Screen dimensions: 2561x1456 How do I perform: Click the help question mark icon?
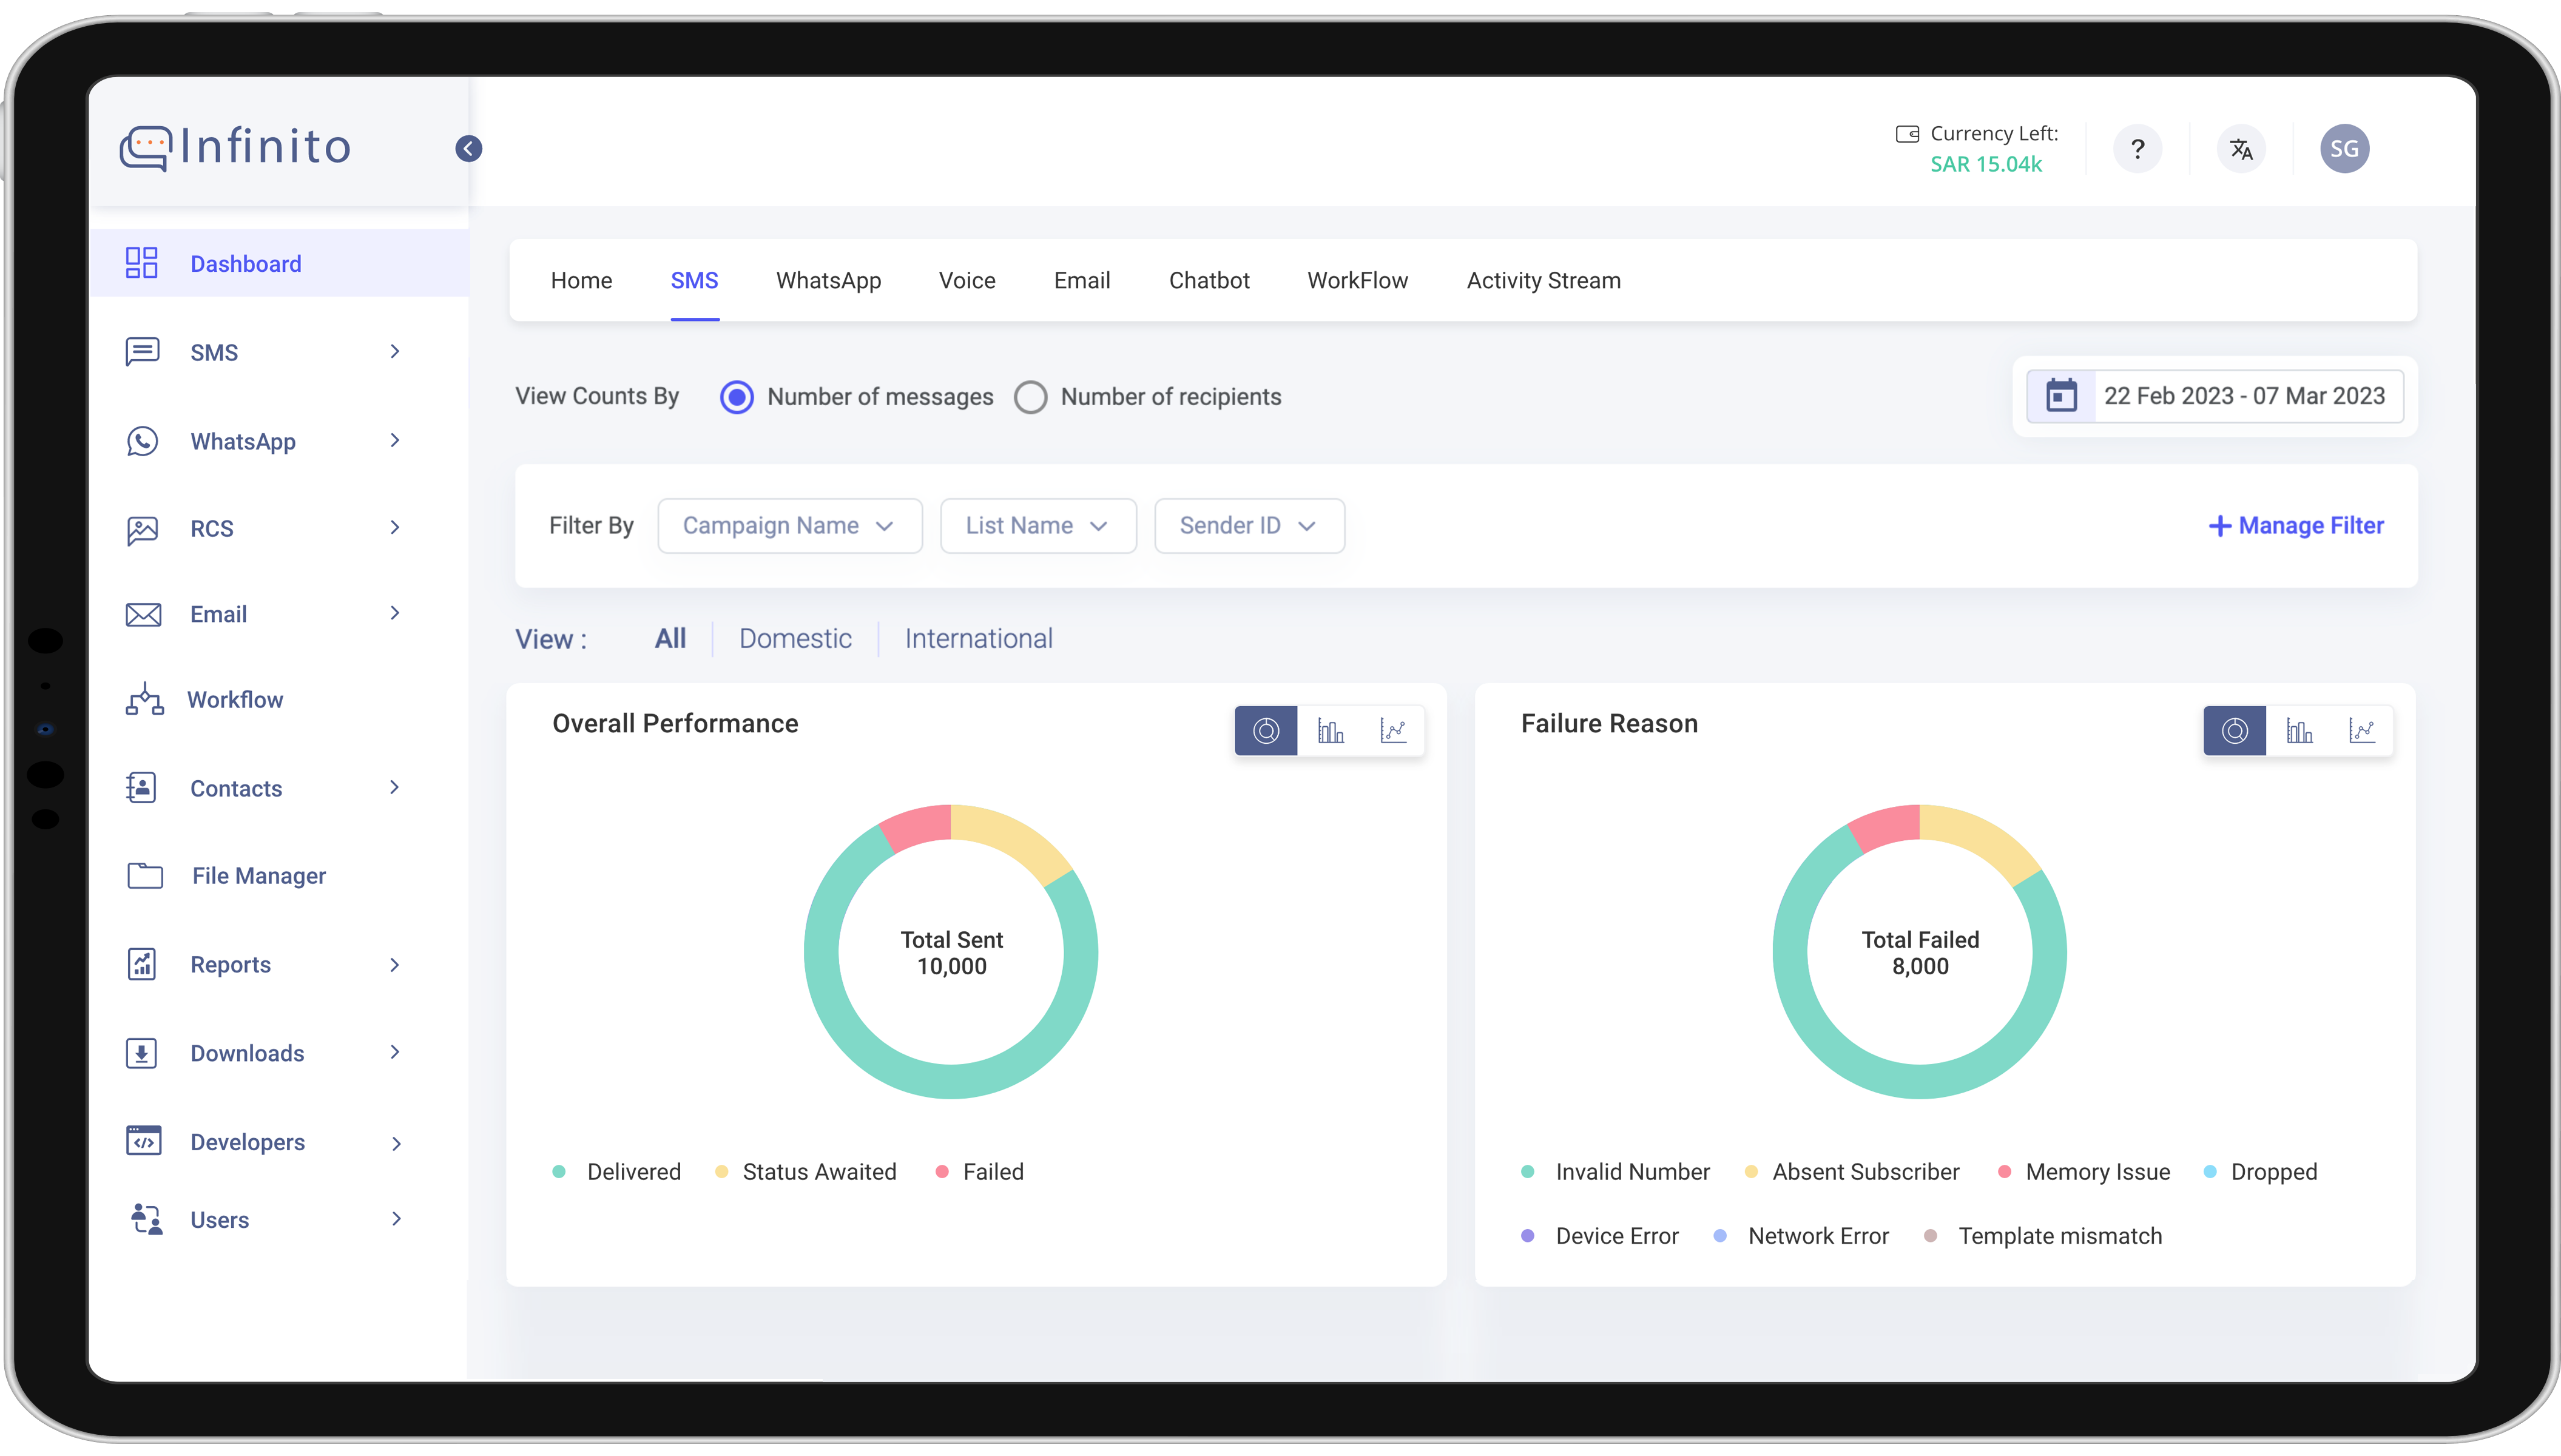(x=2137, y=149)
